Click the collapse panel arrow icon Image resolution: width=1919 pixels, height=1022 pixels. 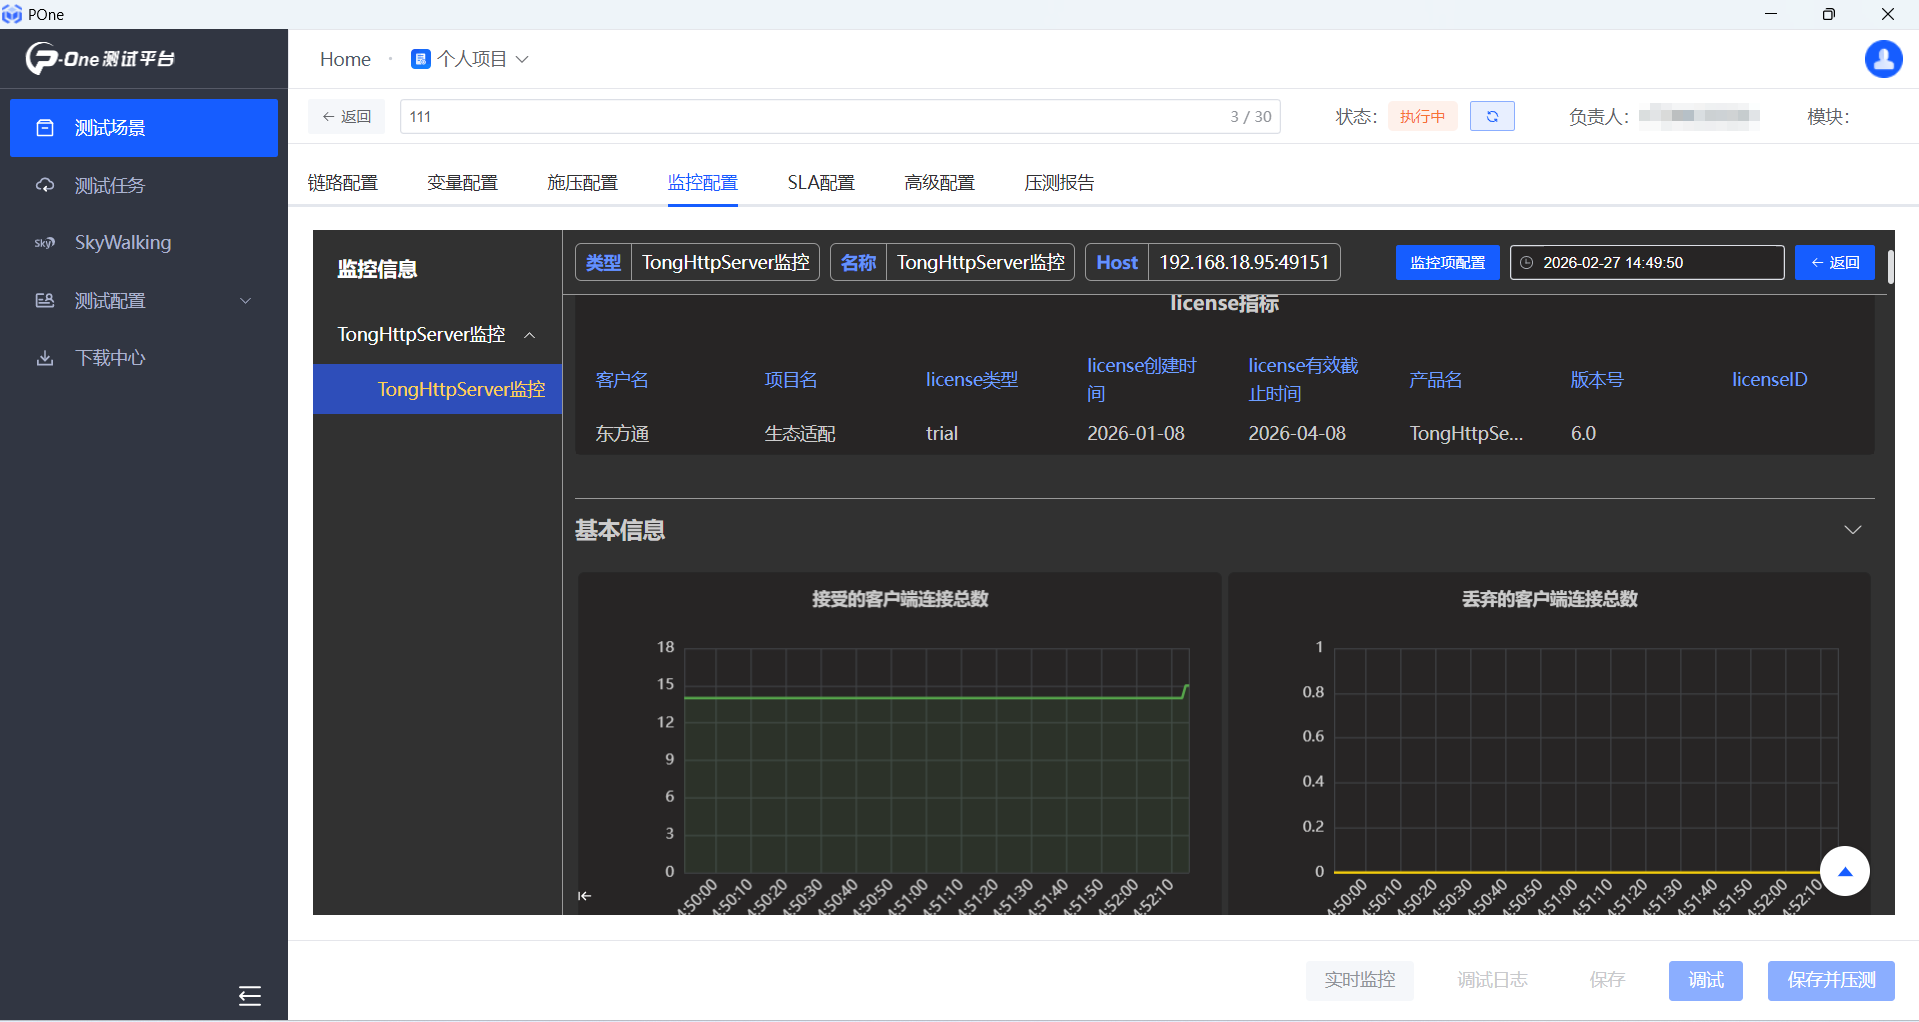pyautogui.click(x=585, y=896)
